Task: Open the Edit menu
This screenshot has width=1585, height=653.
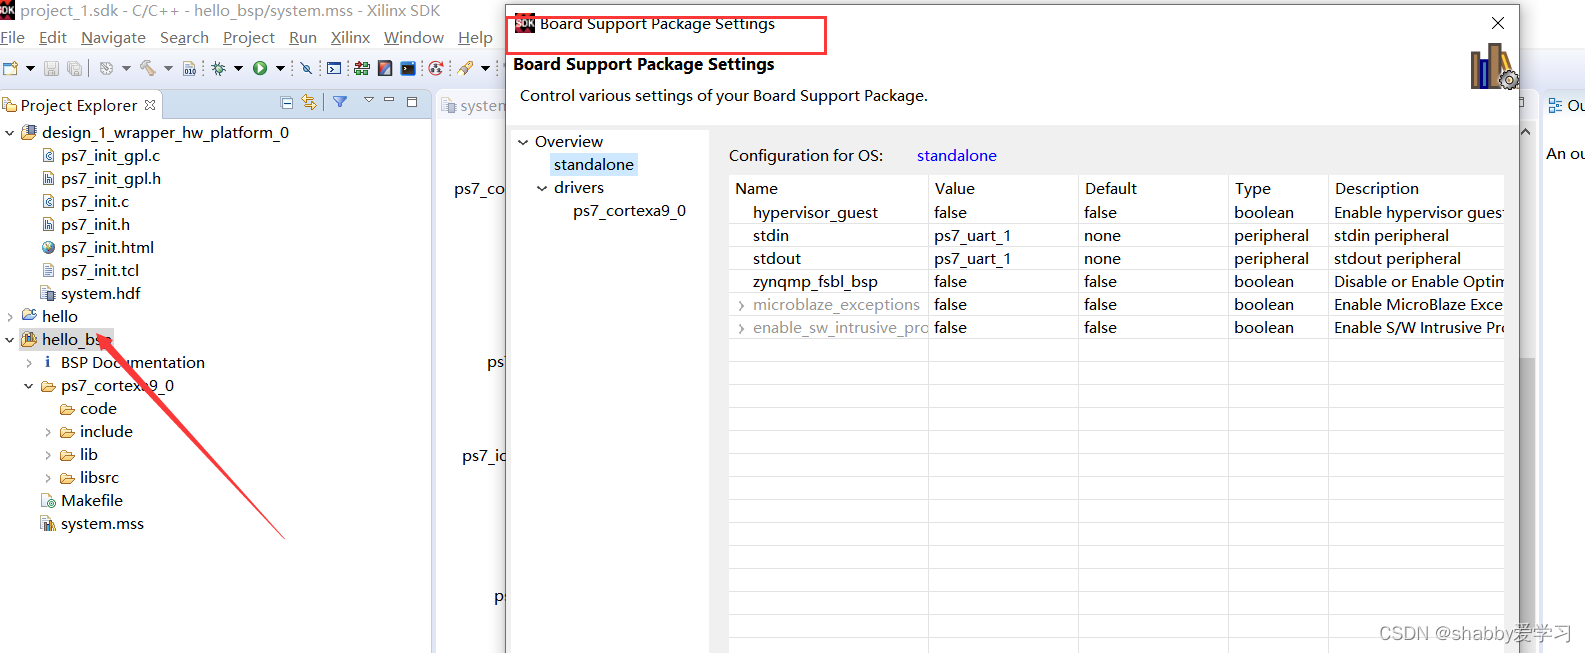Action: [53, 37]
